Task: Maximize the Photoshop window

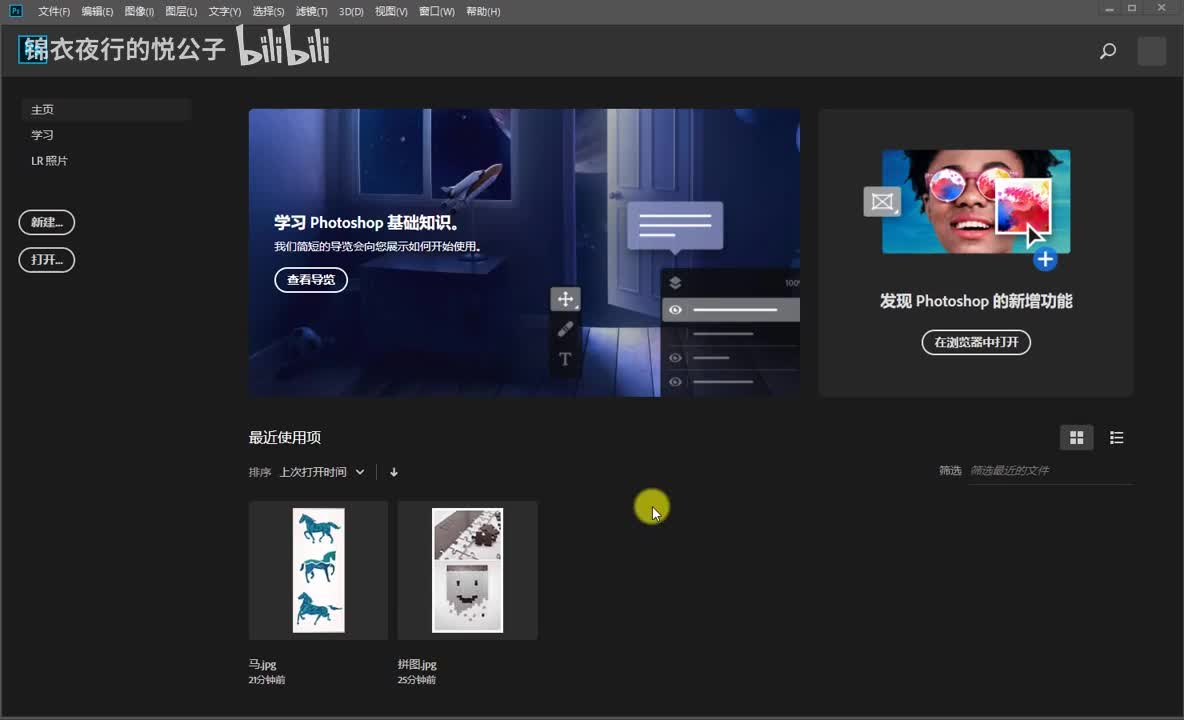Action: tap(1132, 8)
